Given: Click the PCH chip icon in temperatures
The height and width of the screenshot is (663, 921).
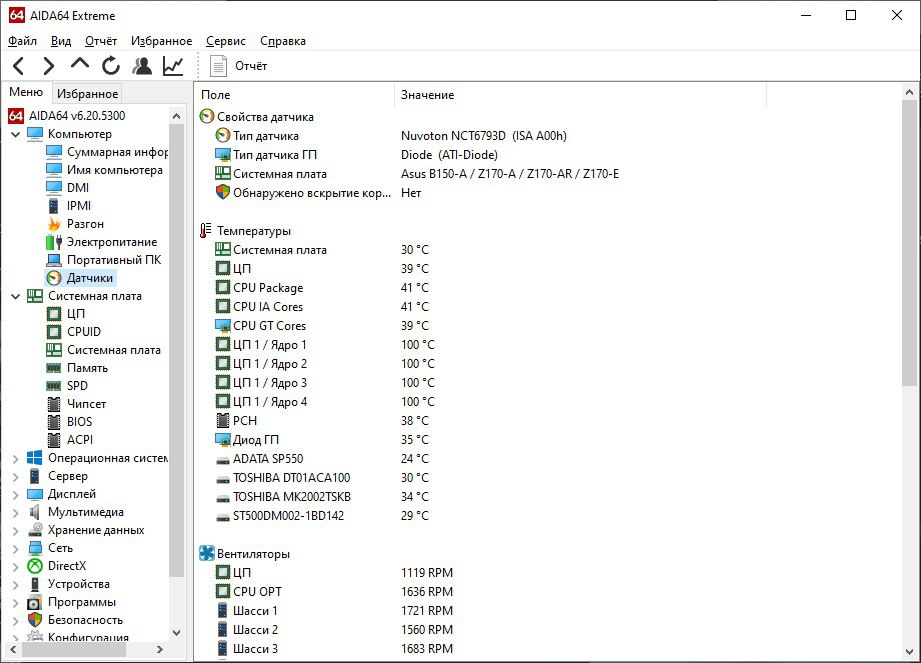Looking at the screenshot, I should (223, 420).
